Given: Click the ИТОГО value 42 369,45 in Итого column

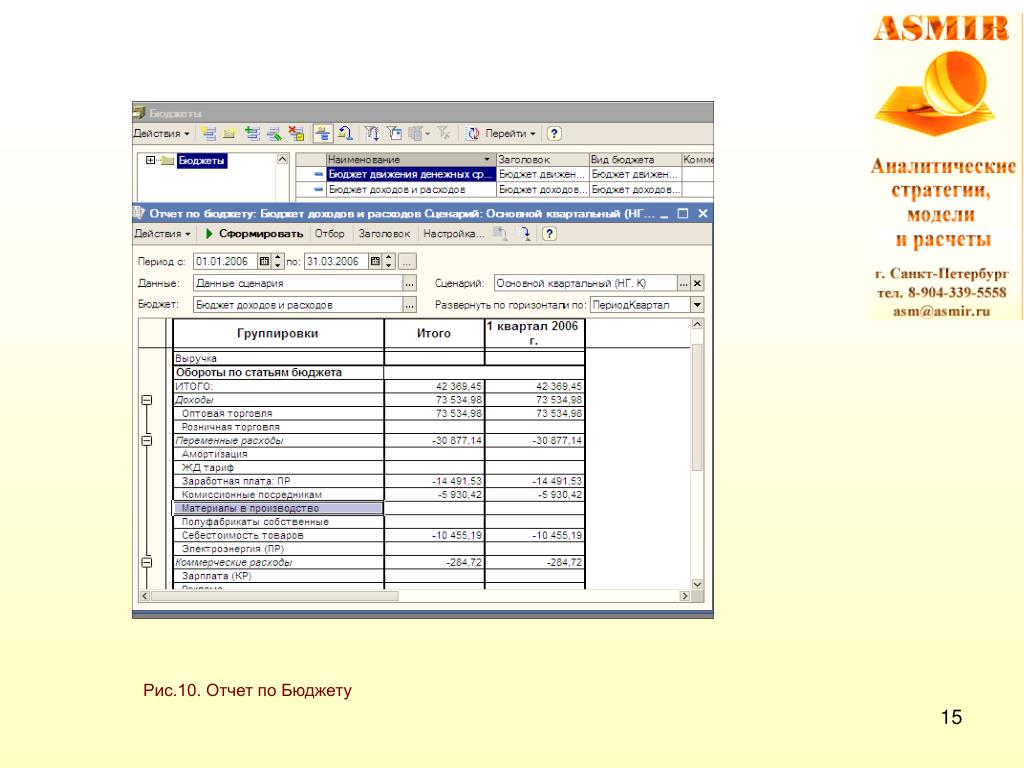Looking at the screenshot, I should coord(458,387).
